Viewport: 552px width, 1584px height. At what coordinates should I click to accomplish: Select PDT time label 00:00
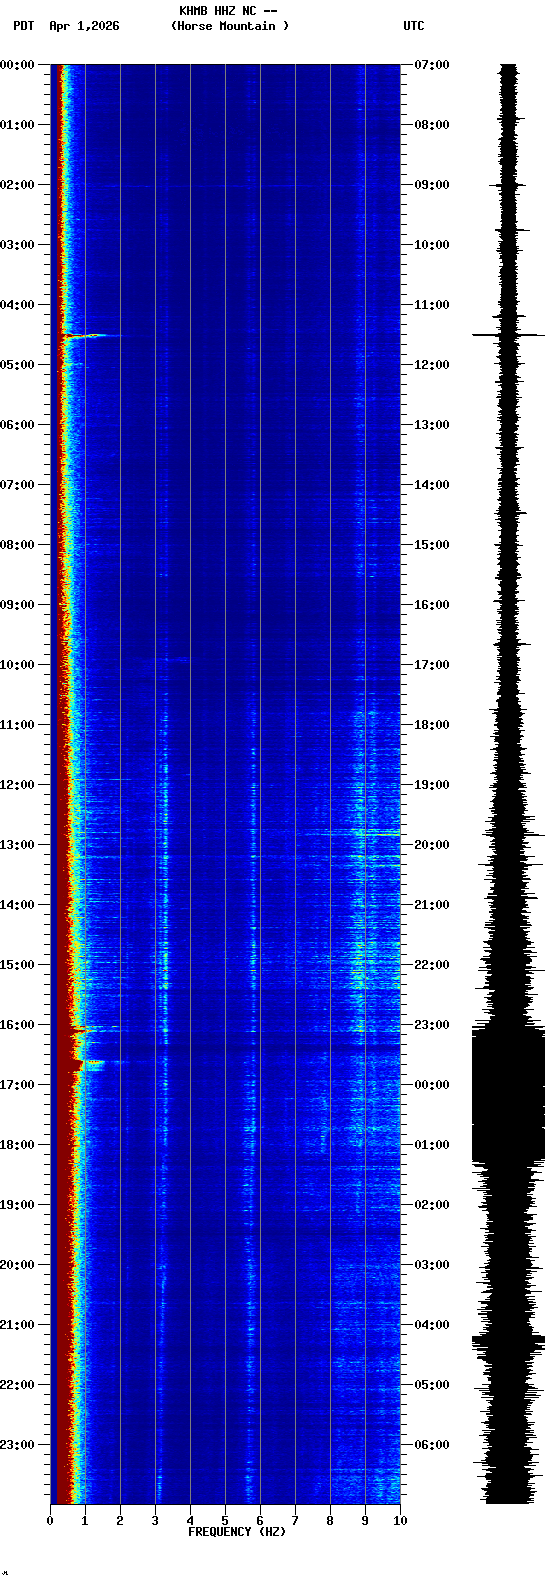point(17,65)
